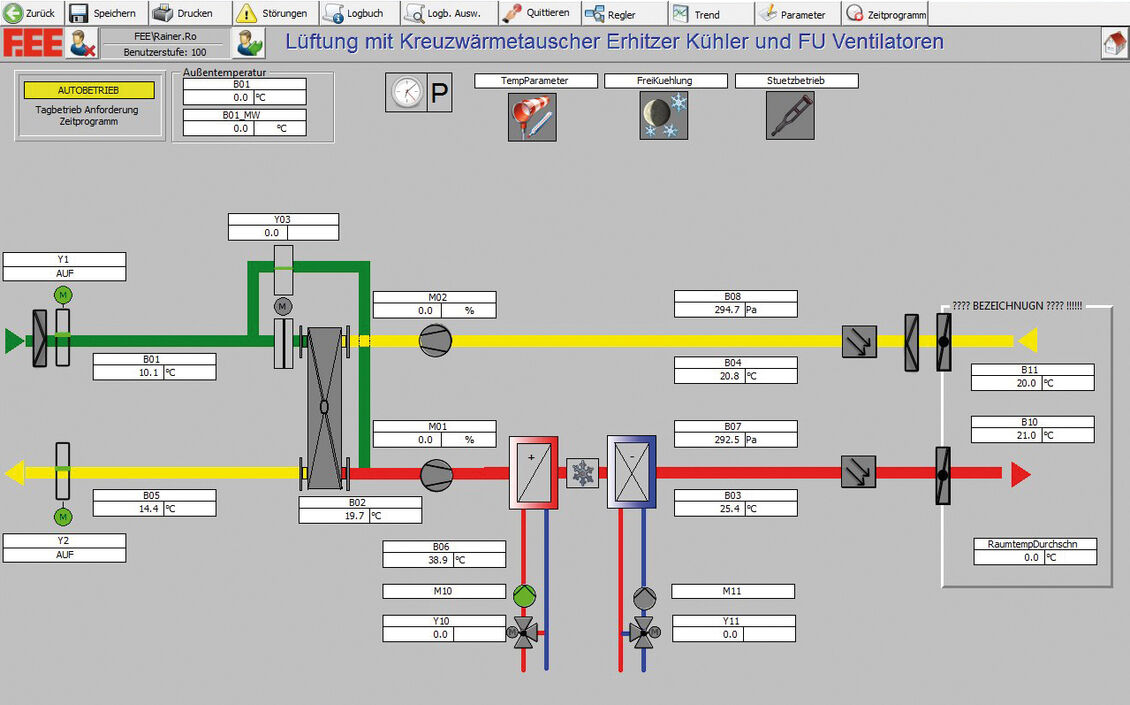Click the frost protection snowflake icon
Image resolution: width=1130 pixels, height=705 pixels.
coord(582,474)
